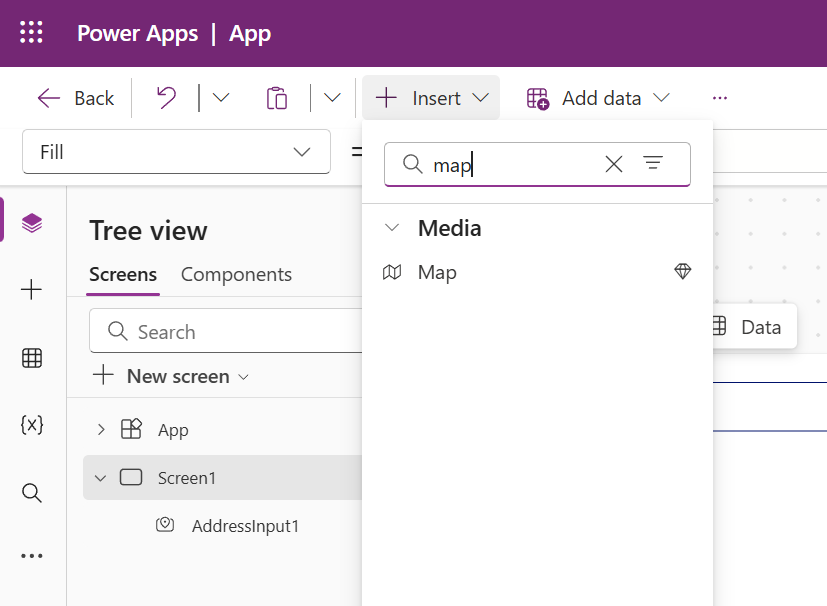Click the Back arrow button

75,98
